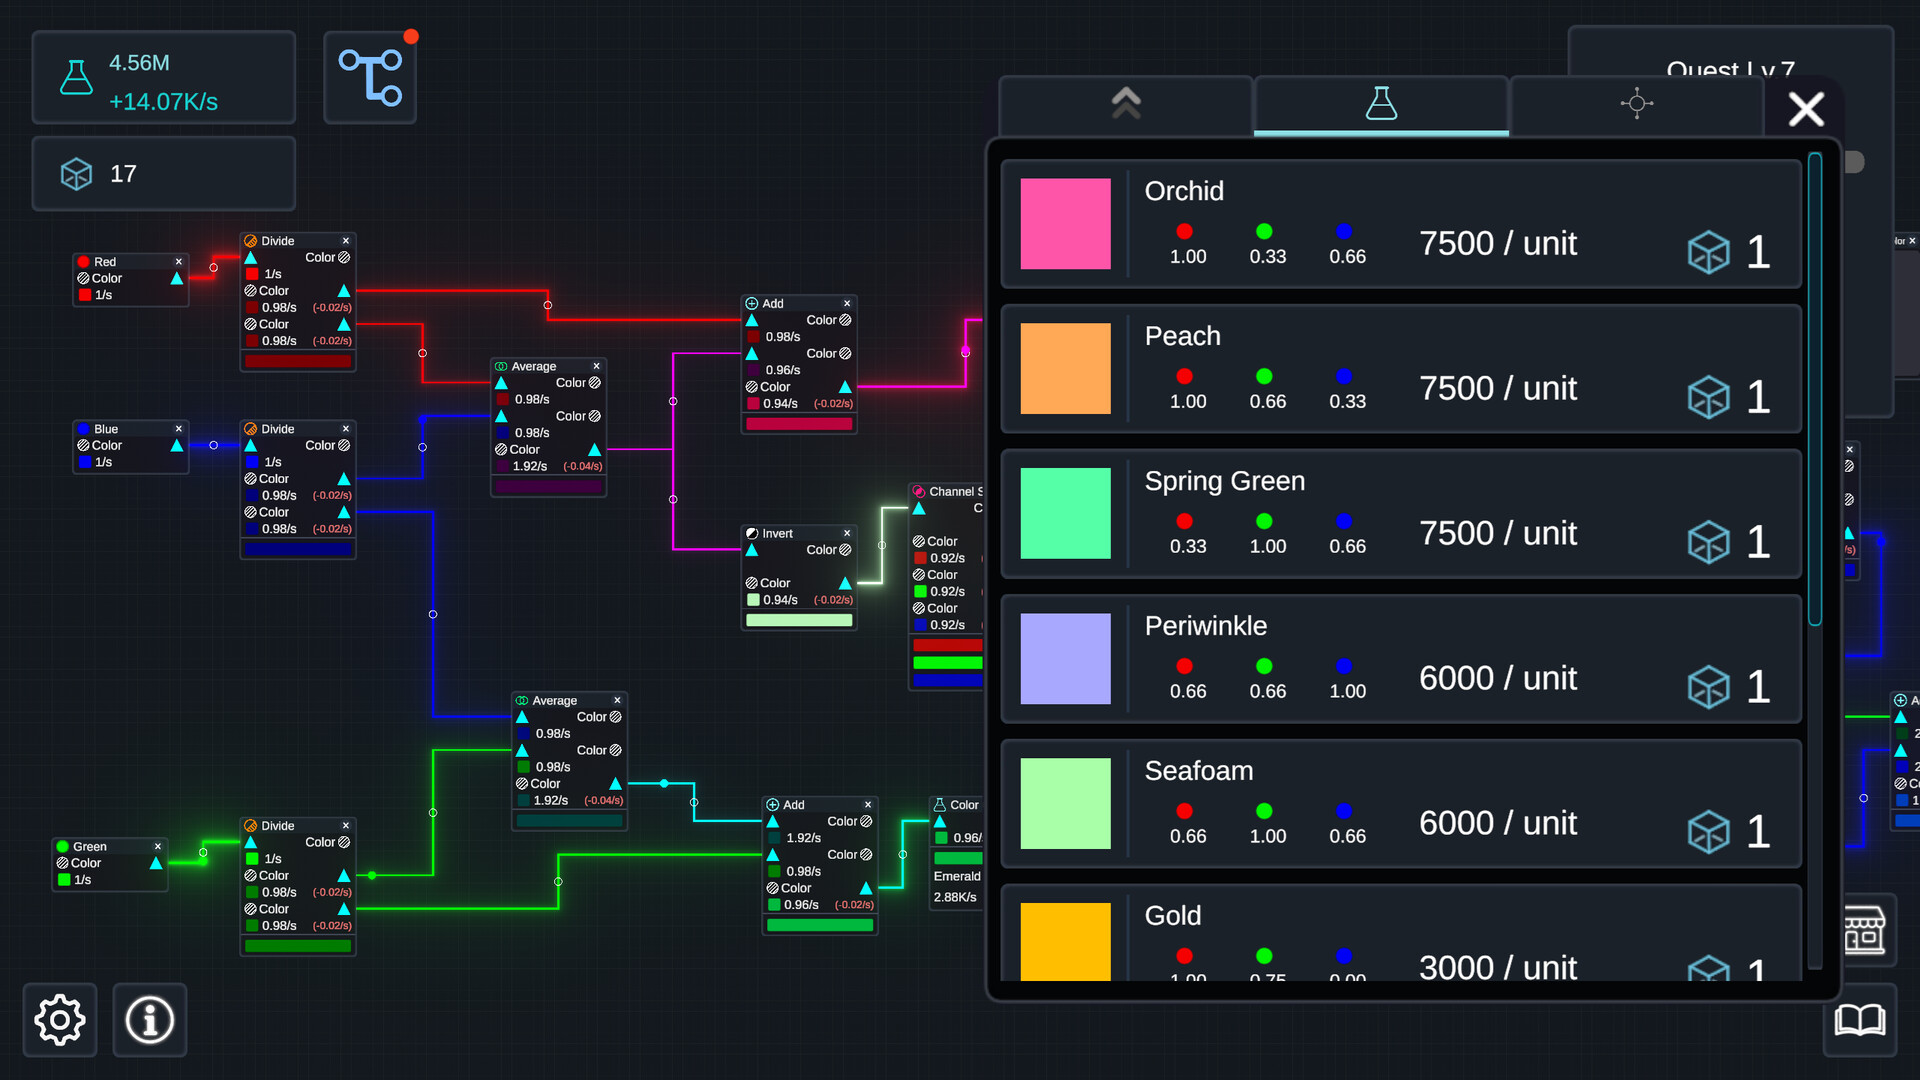
Task: Remove the Green source node
Action: coord(158,846)
